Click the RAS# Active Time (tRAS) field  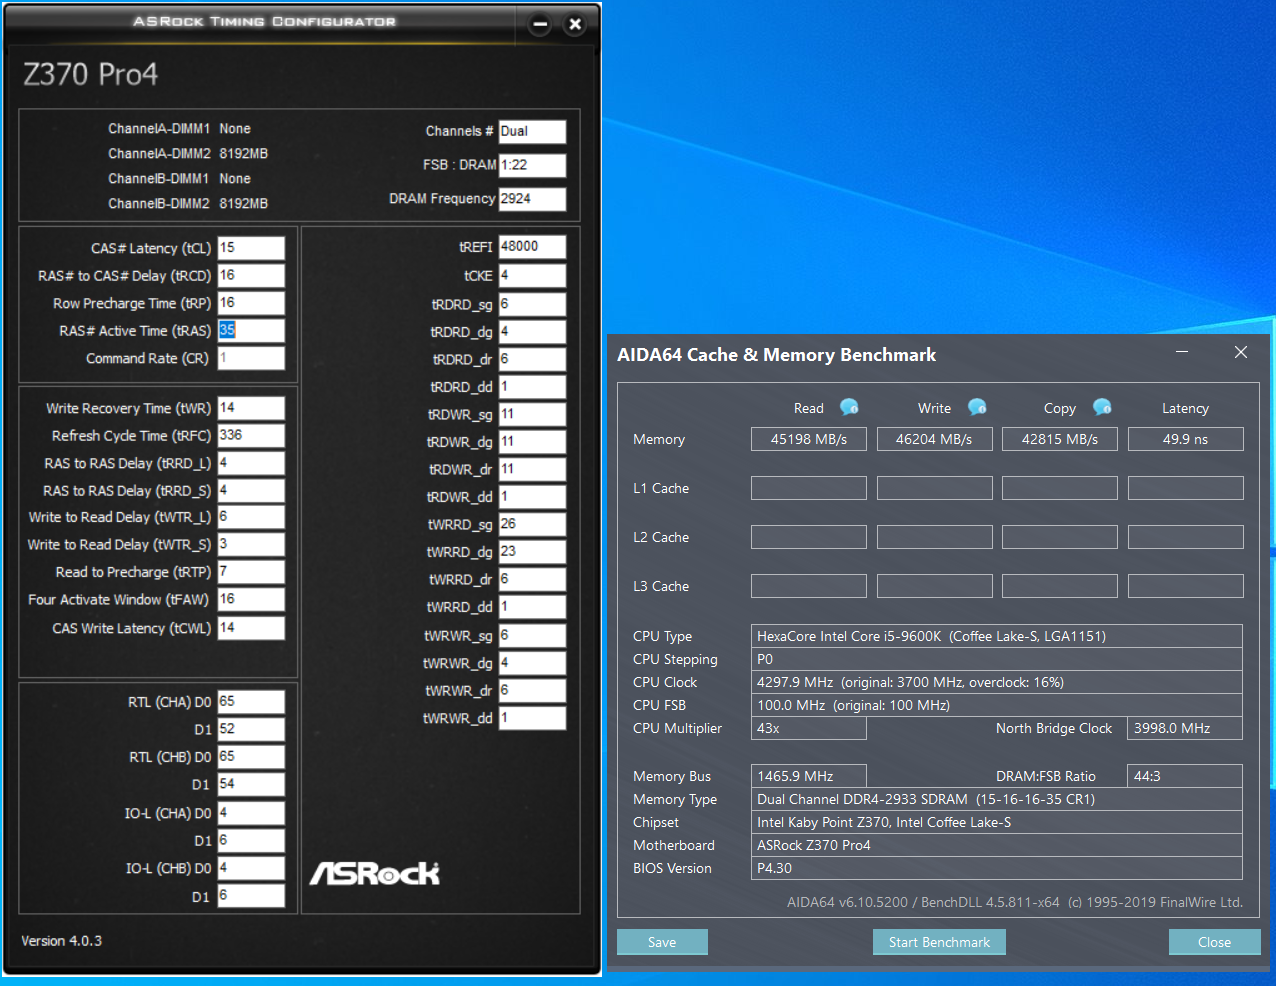(x=251, y=331)
